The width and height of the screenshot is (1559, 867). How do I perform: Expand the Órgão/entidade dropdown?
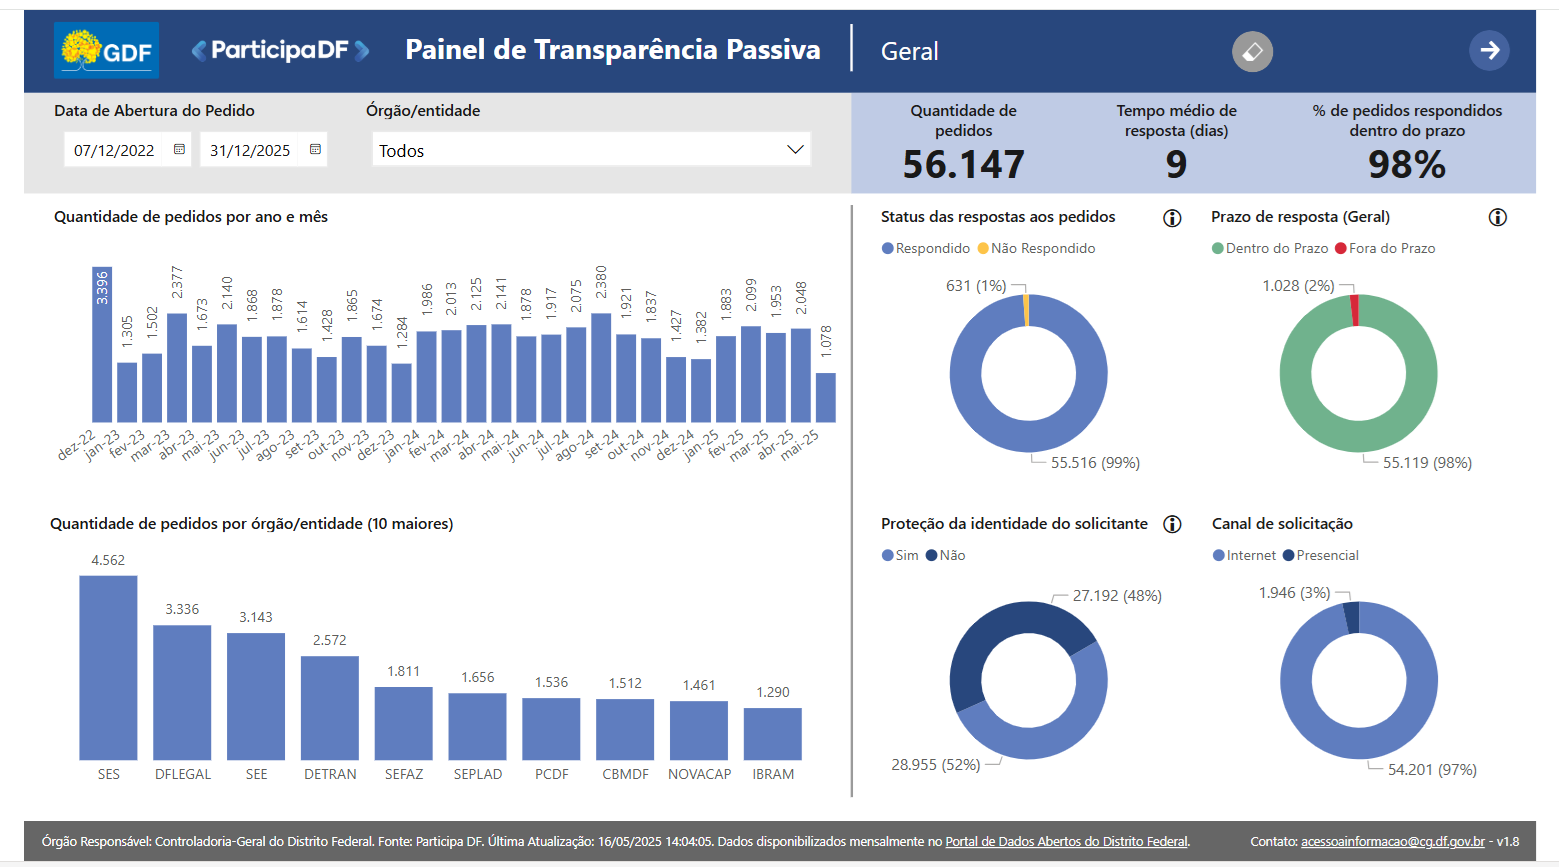point(590,150)
